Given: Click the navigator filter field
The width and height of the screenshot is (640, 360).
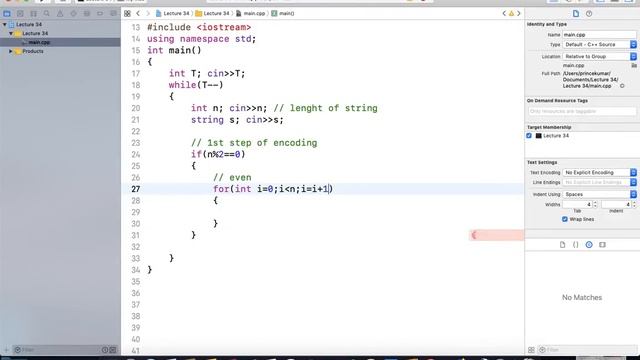Looking at the screenshot, I should tap(57, 350).
